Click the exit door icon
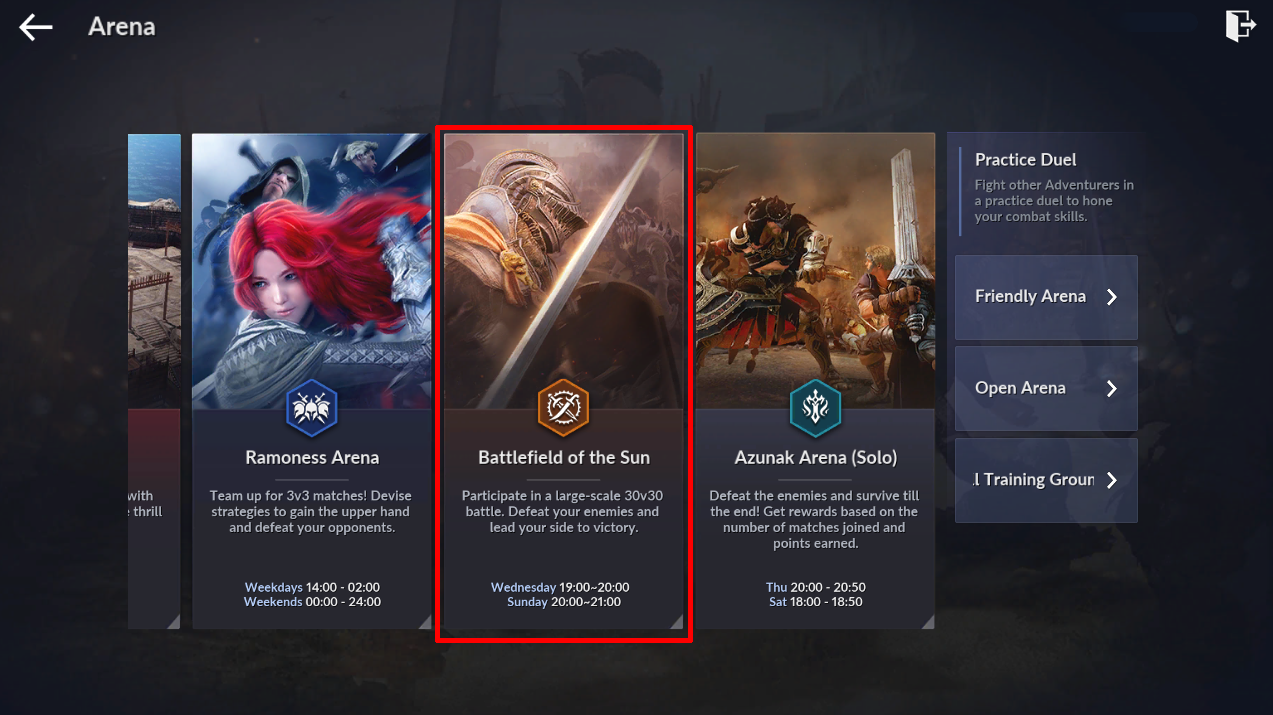Viewport: 1273px width, 715px height. tap(1240, 26)
